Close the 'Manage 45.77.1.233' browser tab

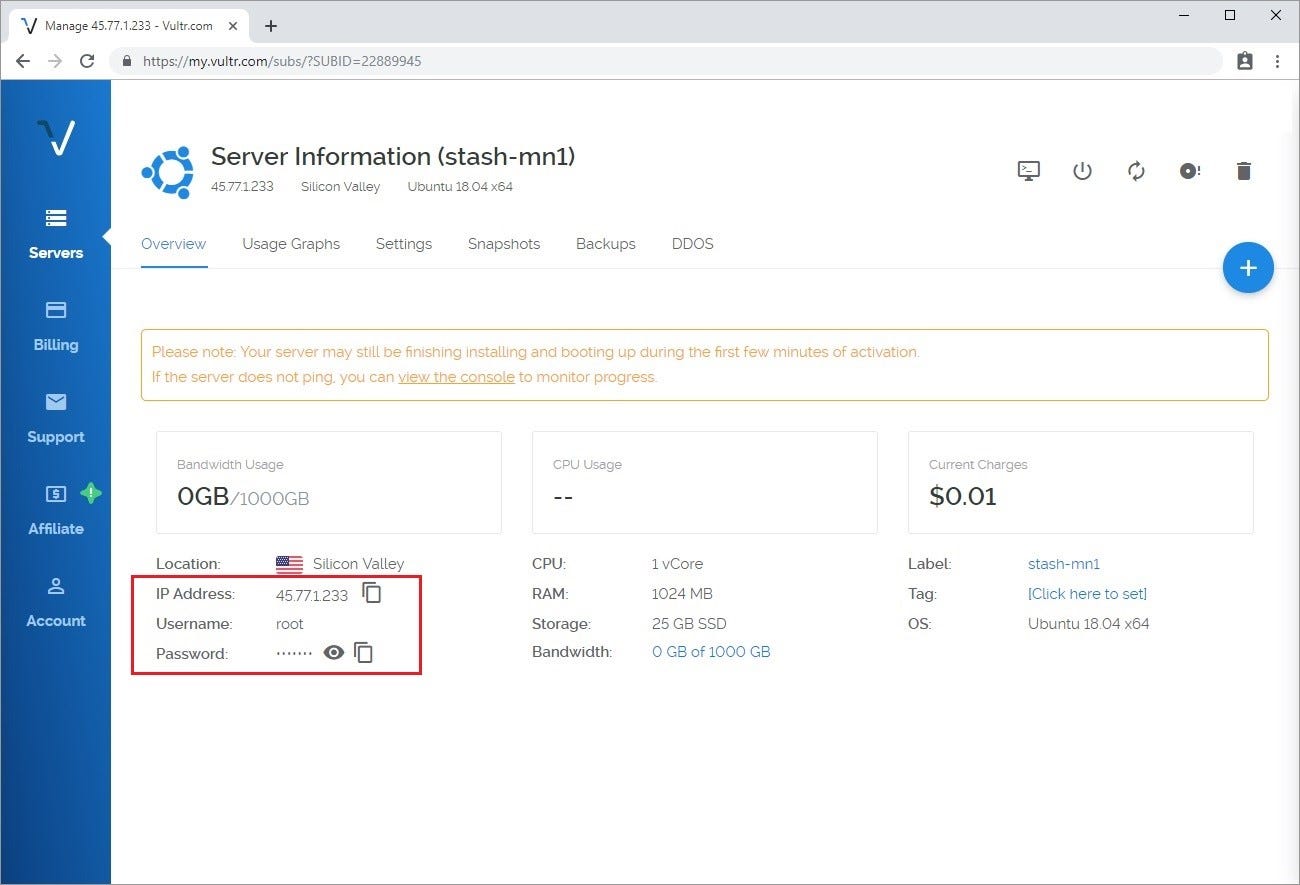coord(234,26)
